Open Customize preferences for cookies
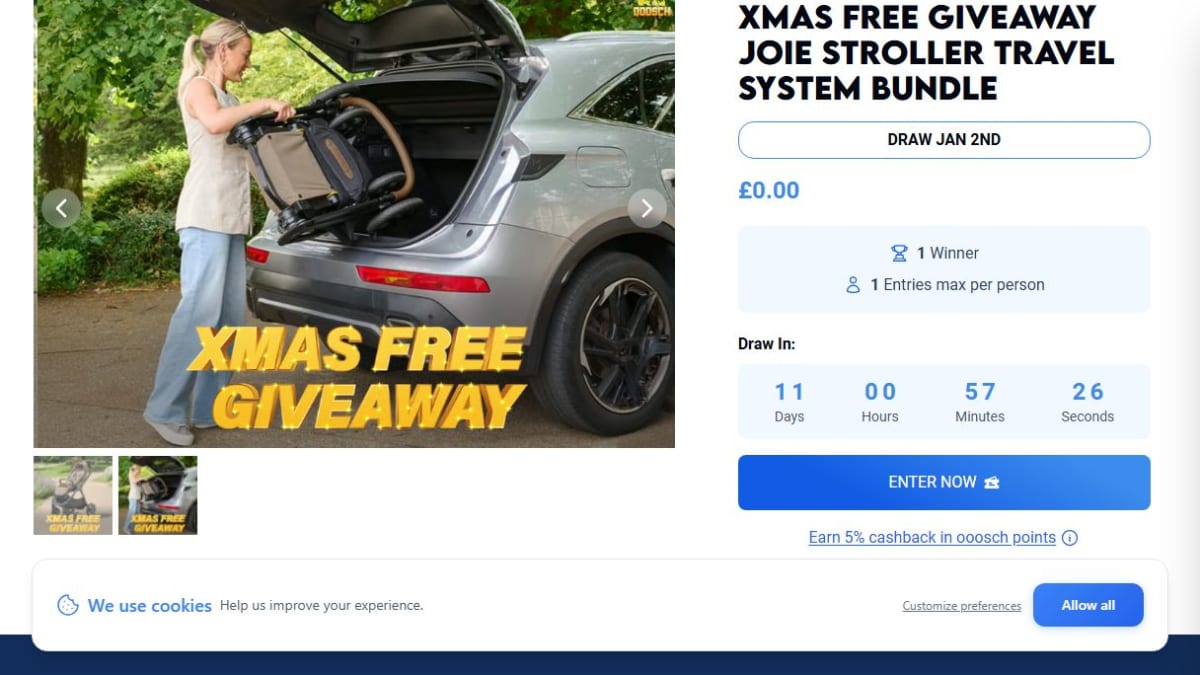The width and height of the screenshot is (1200, 675). (962, 606)
